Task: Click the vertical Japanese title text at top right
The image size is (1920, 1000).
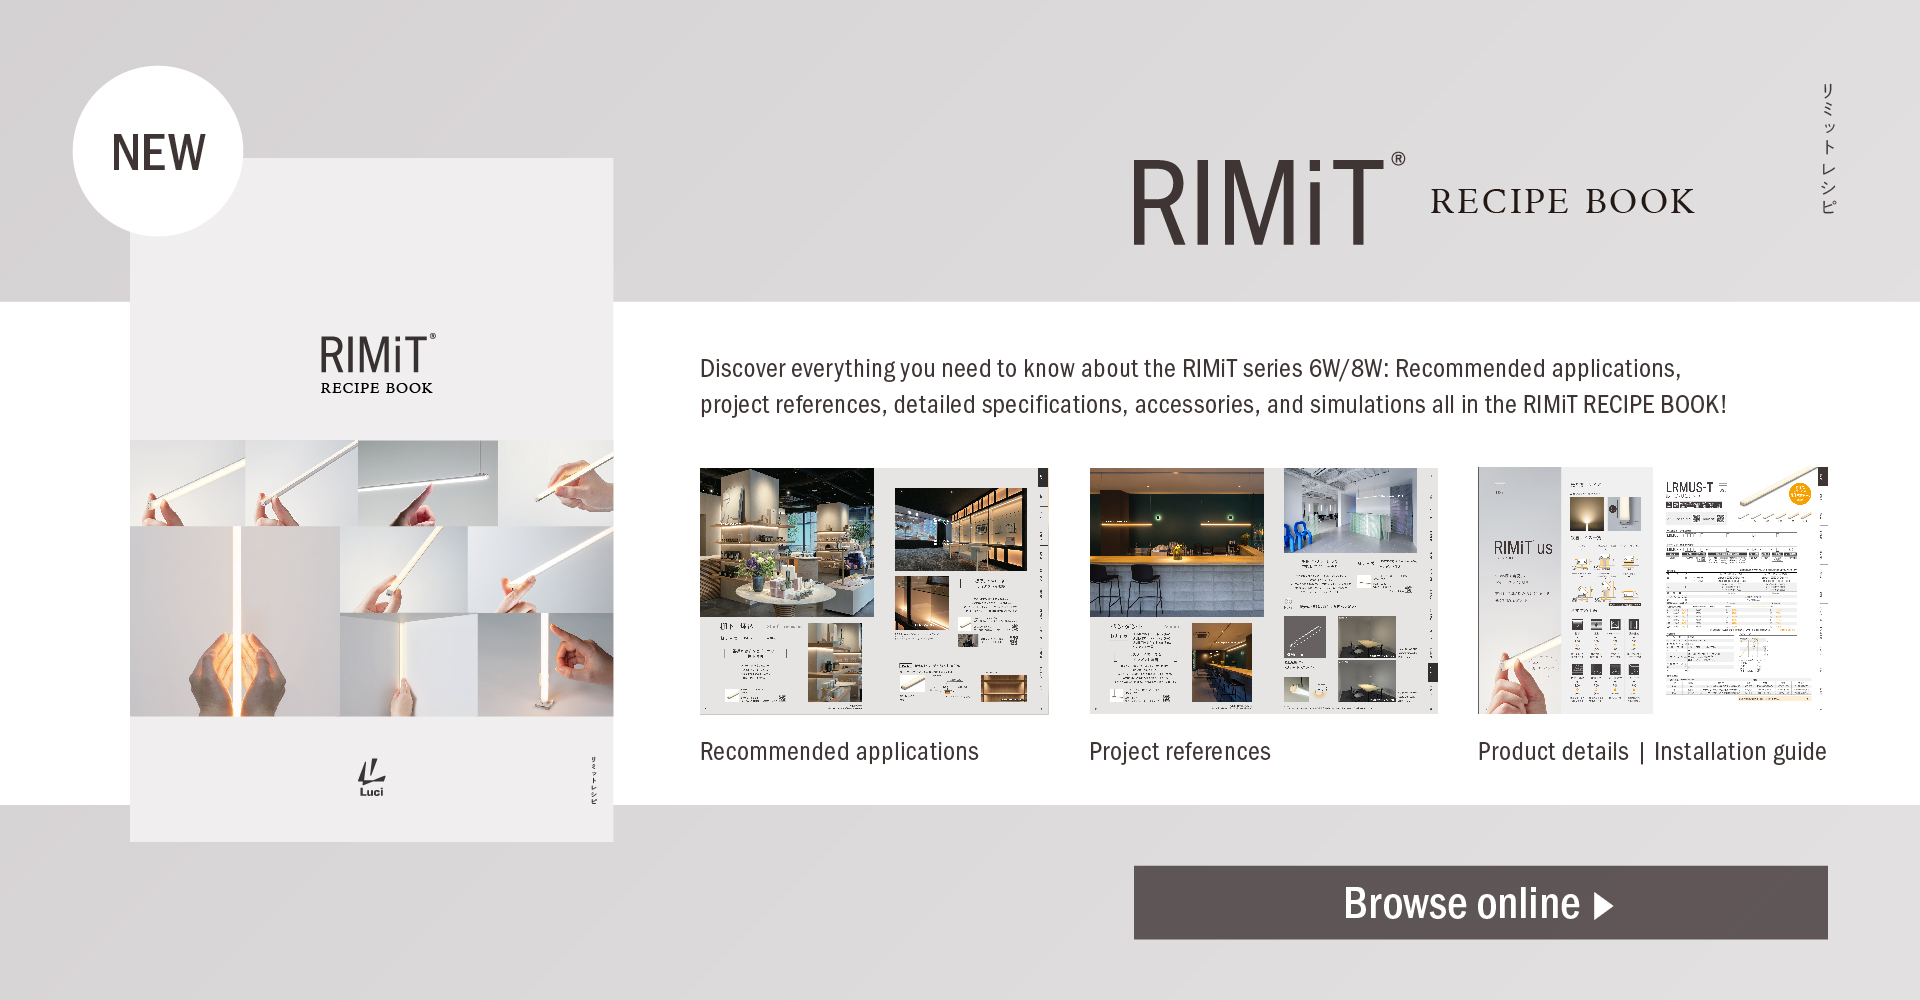Action: [x=1828, y=148]
